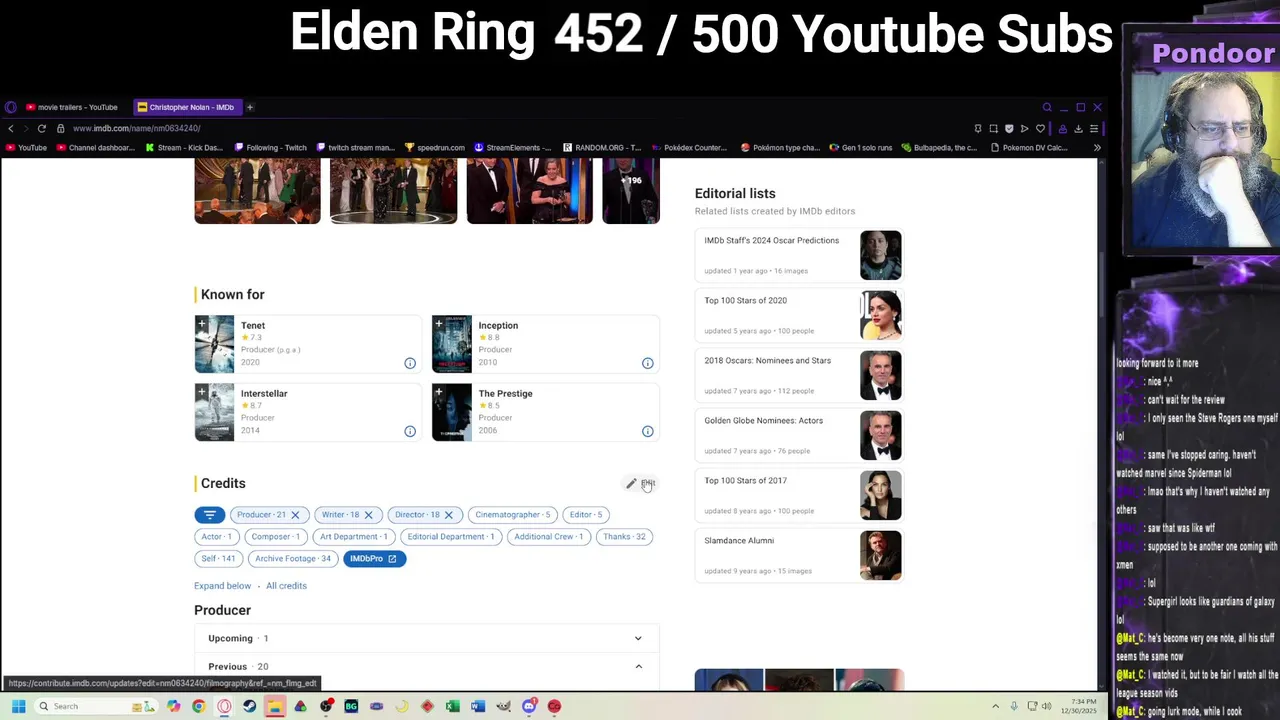Image resolution: width=1280 pixels, height=720 pixels.
Task: Open Slamdance Alumni list
Action: coord(799,555)
